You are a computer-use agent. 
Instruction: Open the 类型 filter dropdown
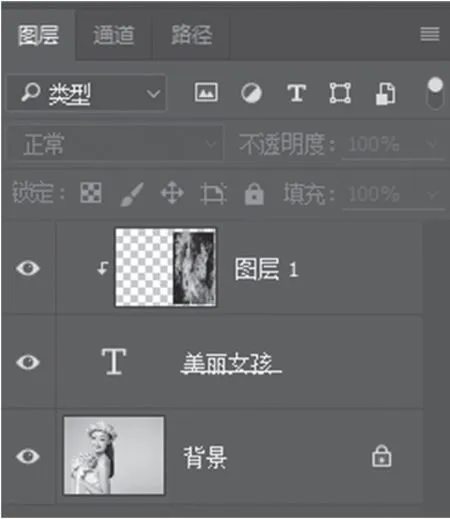tap(86, 93)
